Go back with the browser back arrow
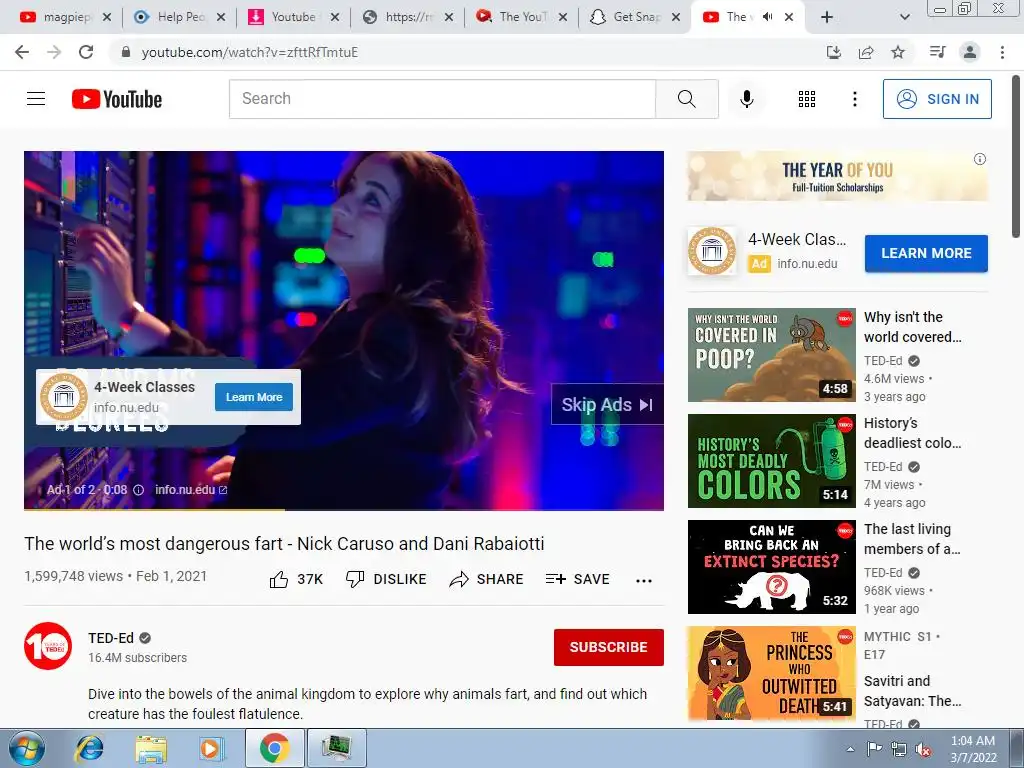Screen dimensions: 1024x768 pyautogui.click(x=22, y=52)
